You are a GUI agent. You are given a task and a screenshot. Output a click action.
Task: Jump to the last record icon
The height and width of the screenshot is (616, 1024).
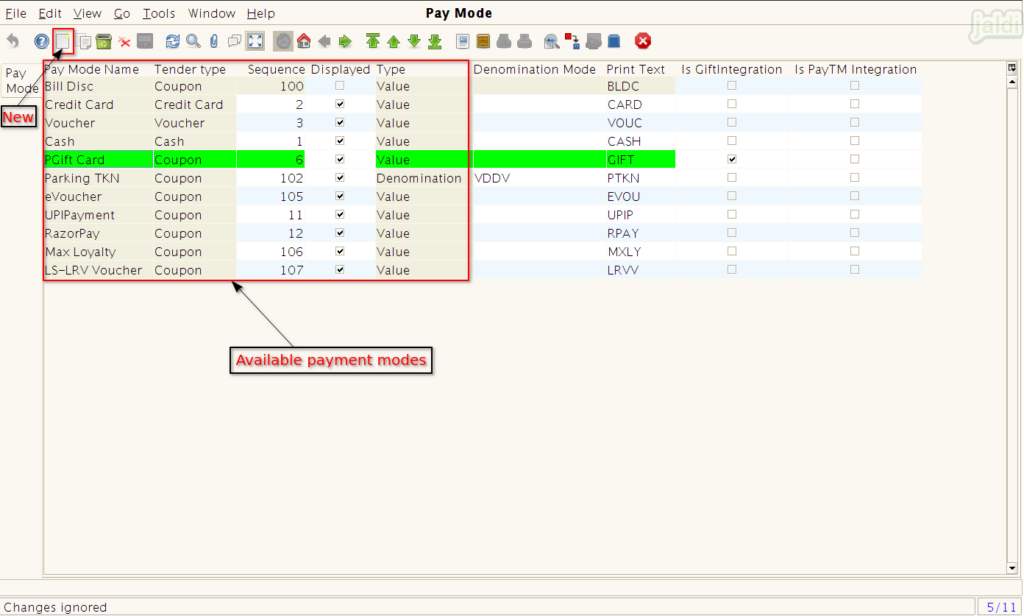coord(435,42)
